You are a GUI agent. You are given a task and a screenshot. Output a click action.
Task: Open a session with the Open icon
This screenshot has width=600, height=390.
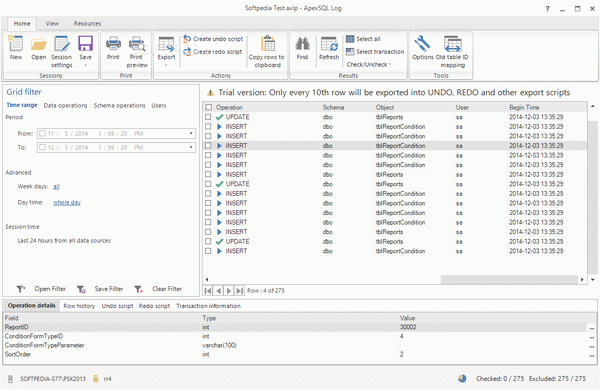[x=39, y=44]
